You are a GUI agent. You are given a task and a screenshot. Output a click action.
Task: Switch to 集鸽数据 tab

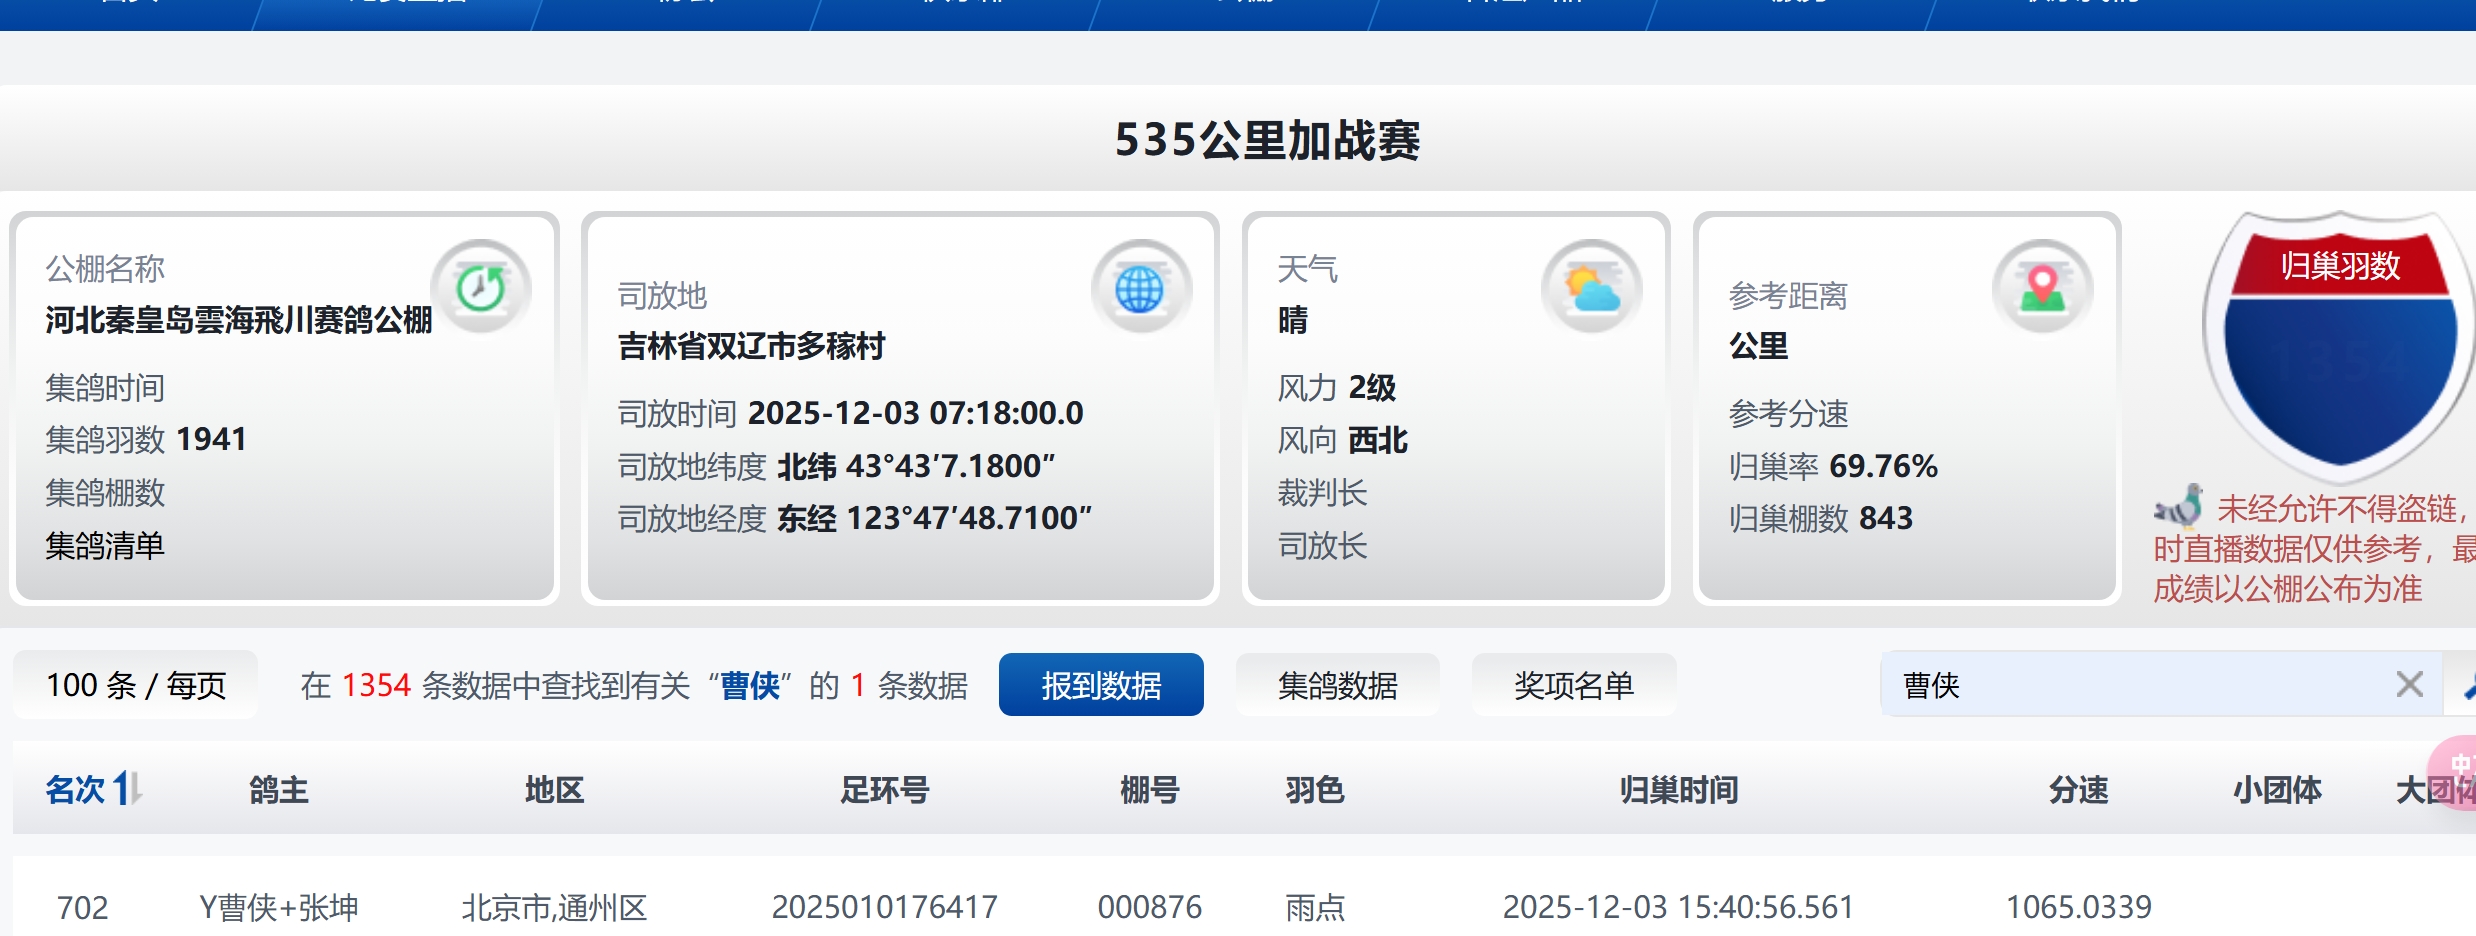tap(1337, 685)
